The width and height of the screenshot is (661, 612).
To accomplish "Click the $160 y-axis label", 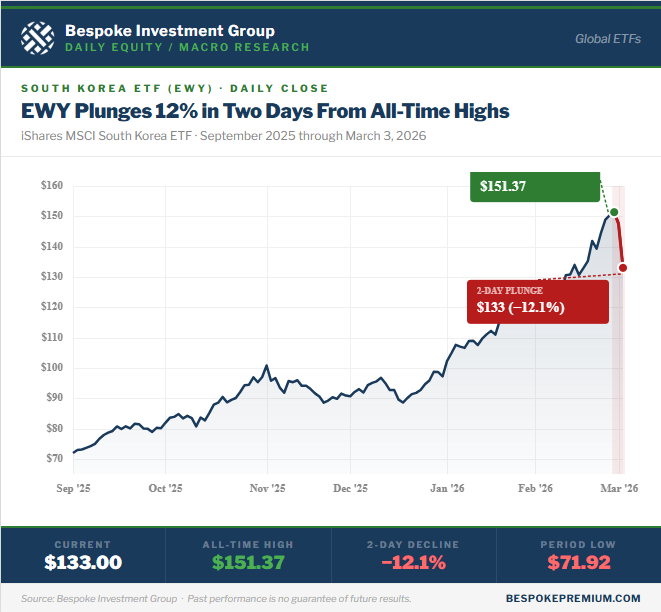I will [52, 185].
